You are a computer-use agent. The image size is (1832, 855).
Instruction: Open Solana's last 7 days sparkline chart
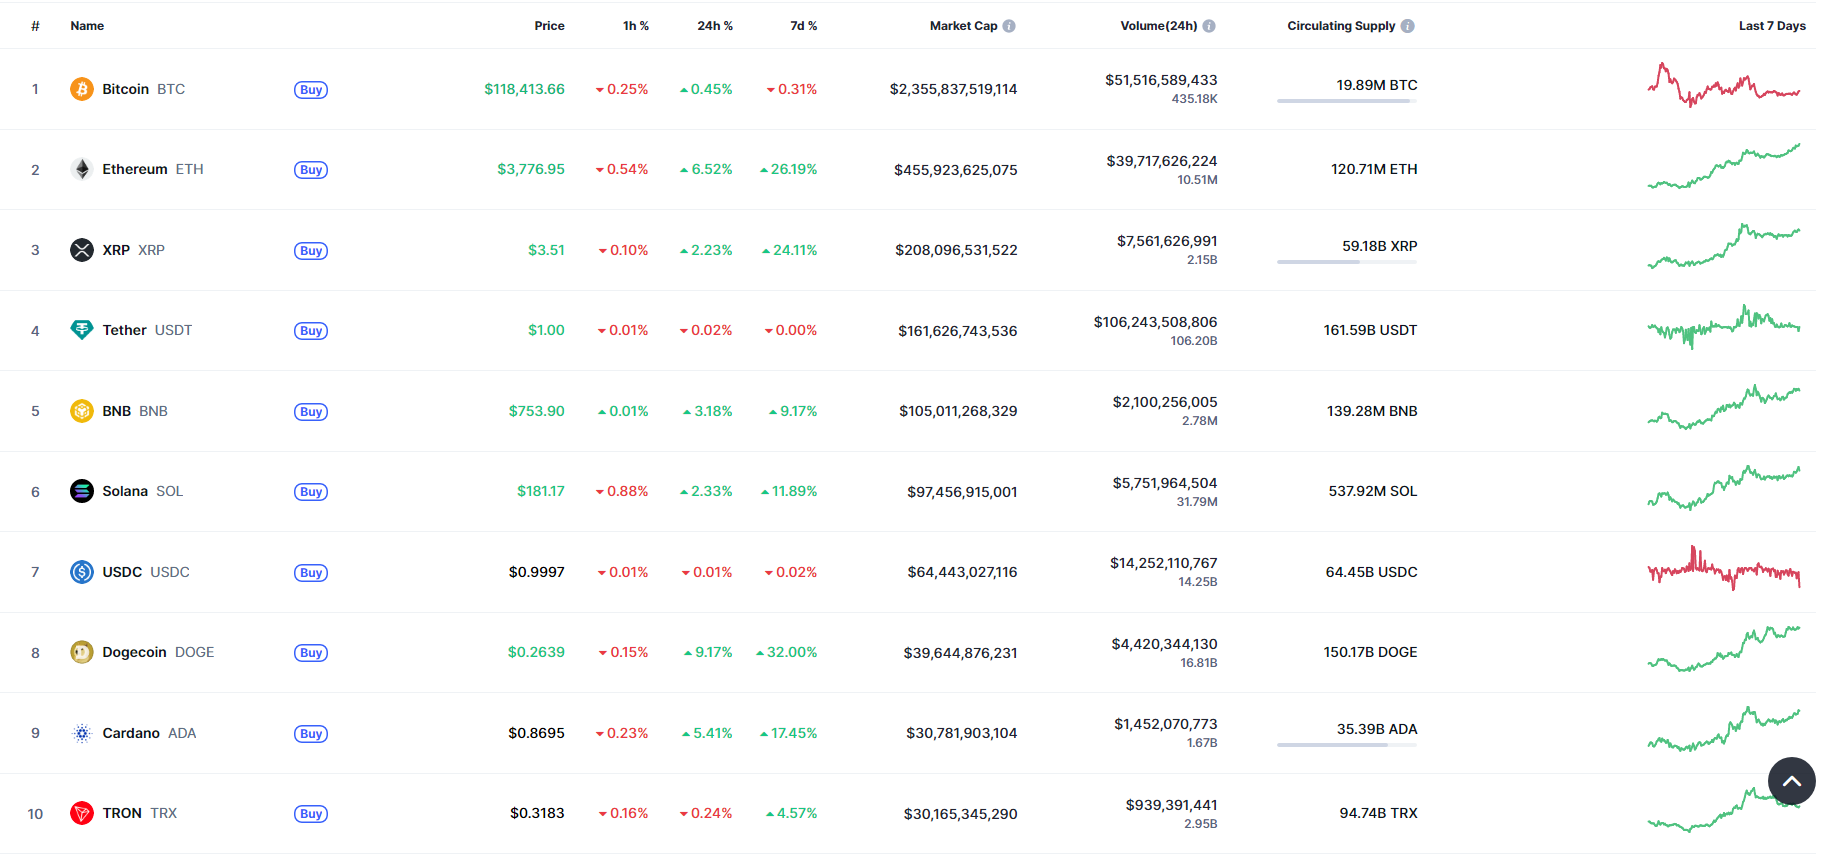[1724, 488]
